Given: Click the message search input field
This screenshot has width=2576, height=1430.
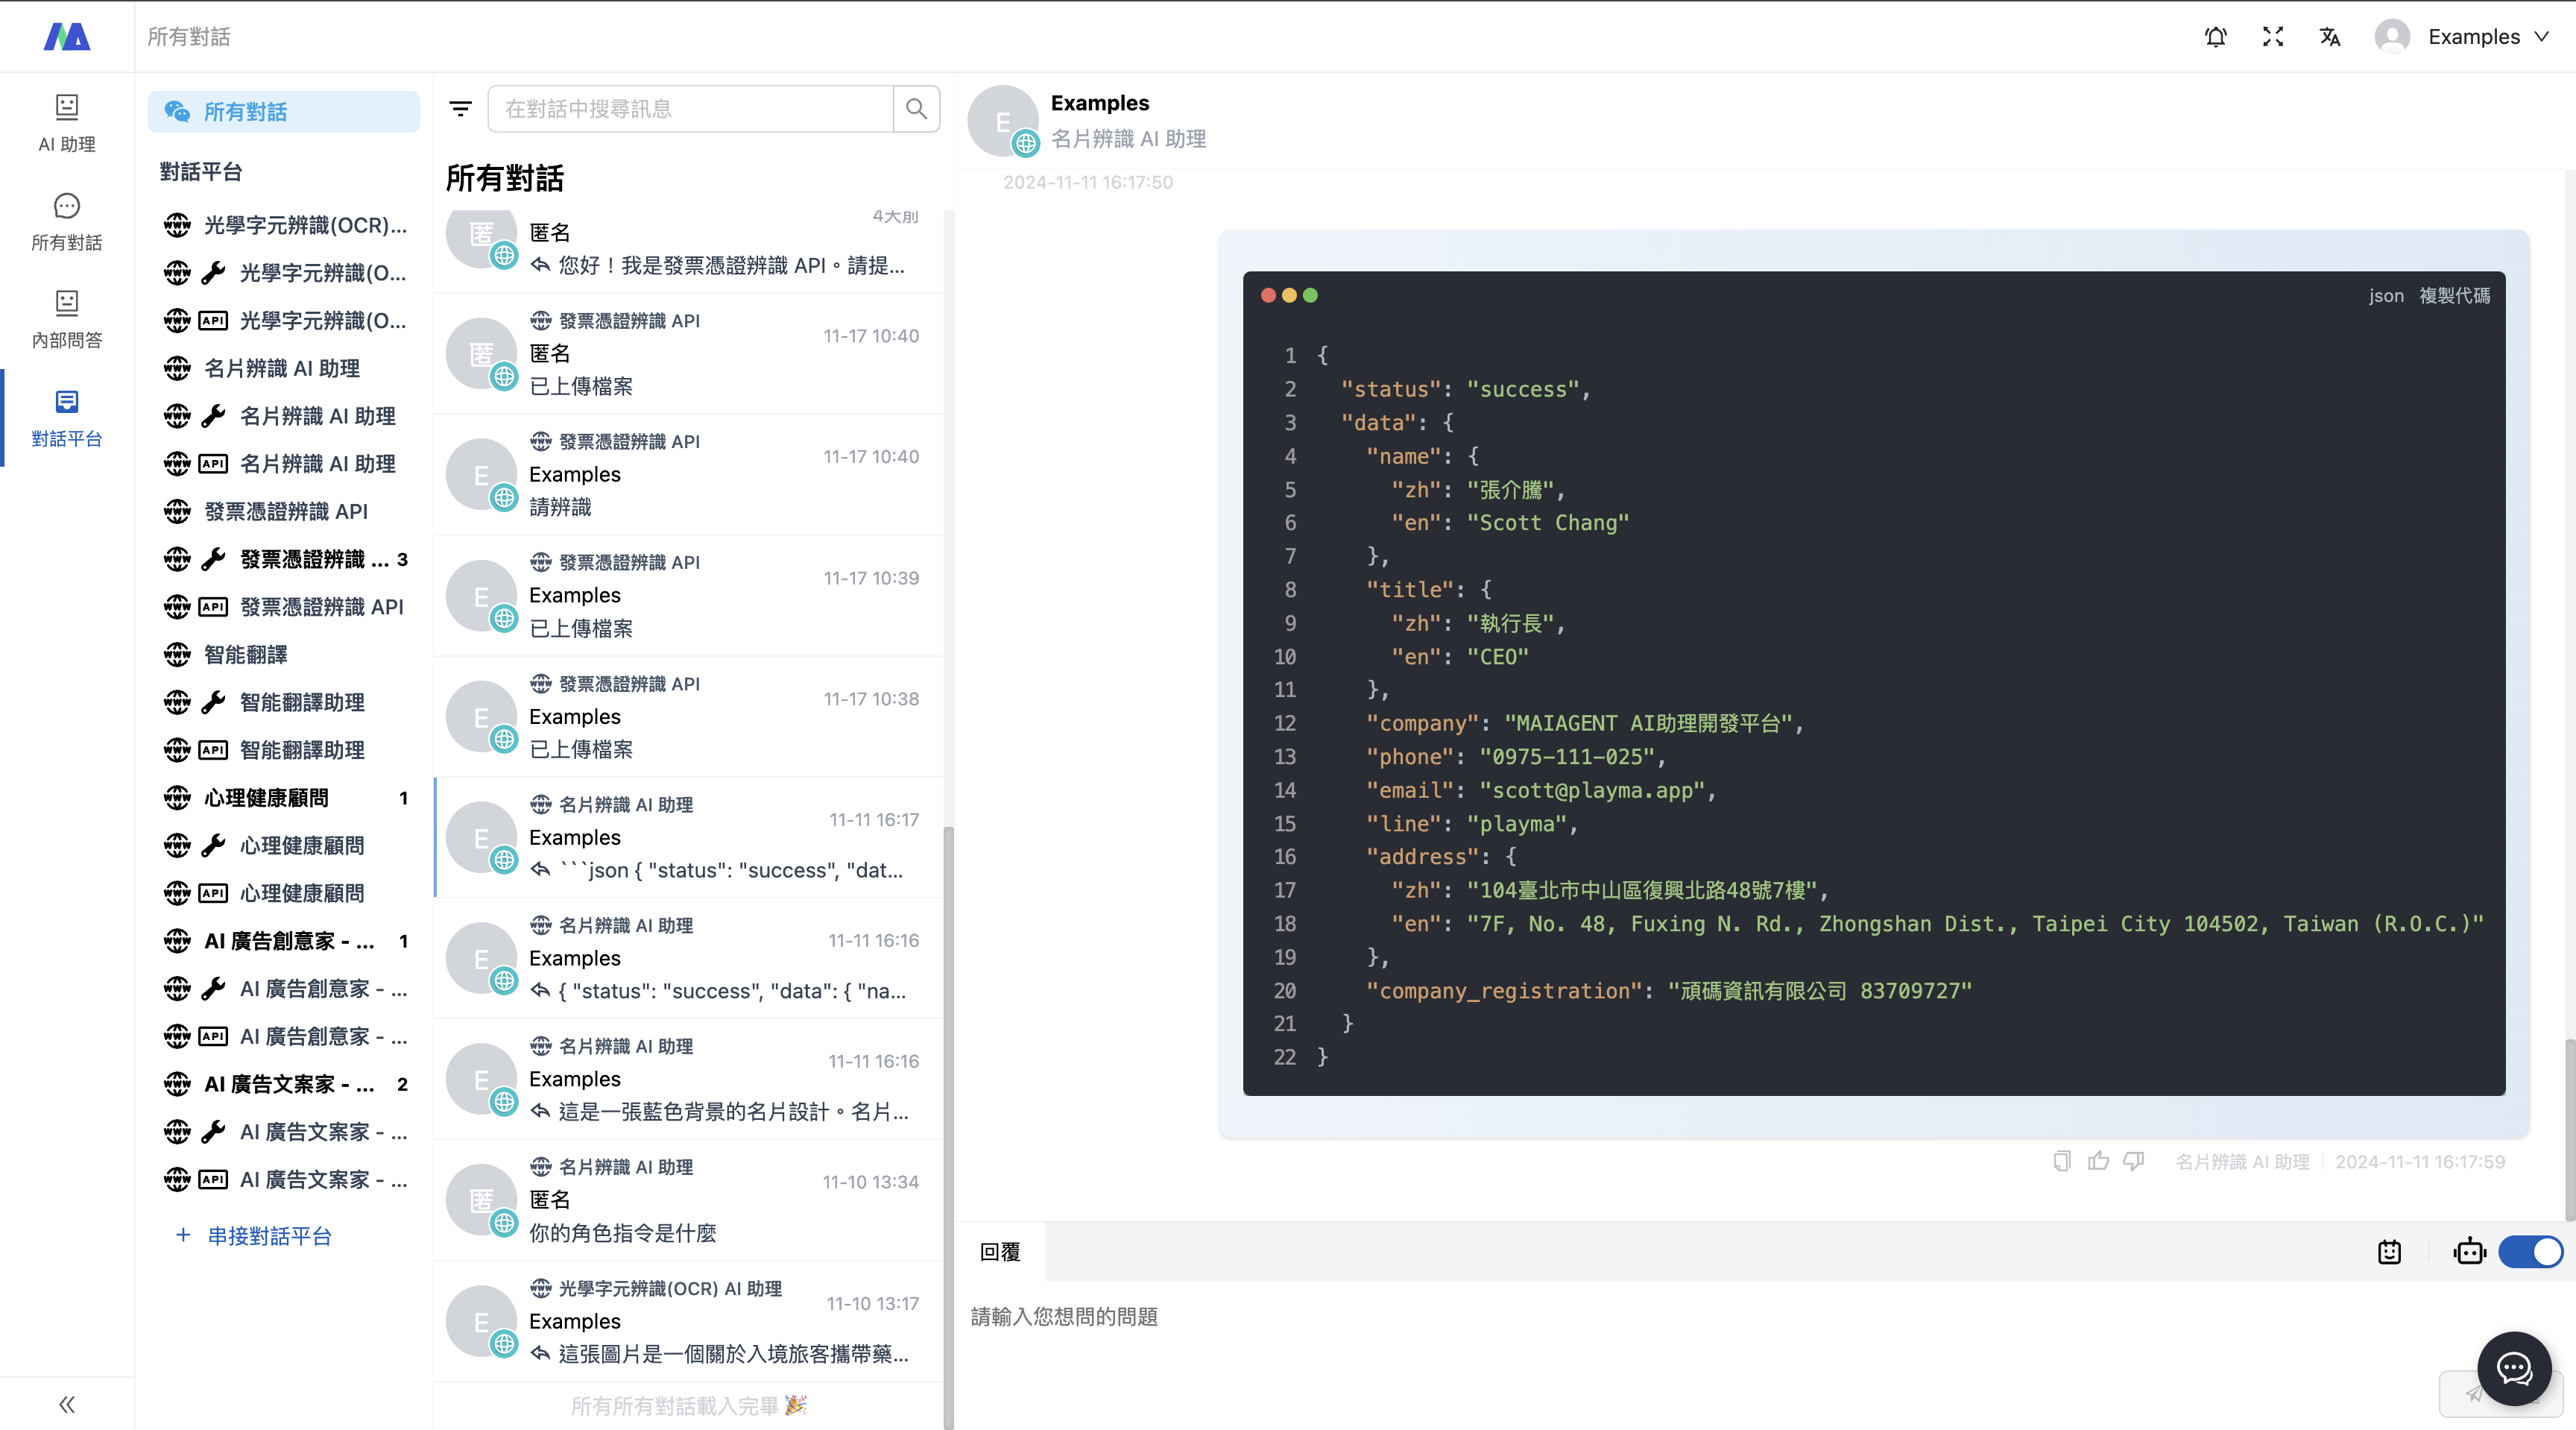Looking at the screenshot, I should coord(690,109).
